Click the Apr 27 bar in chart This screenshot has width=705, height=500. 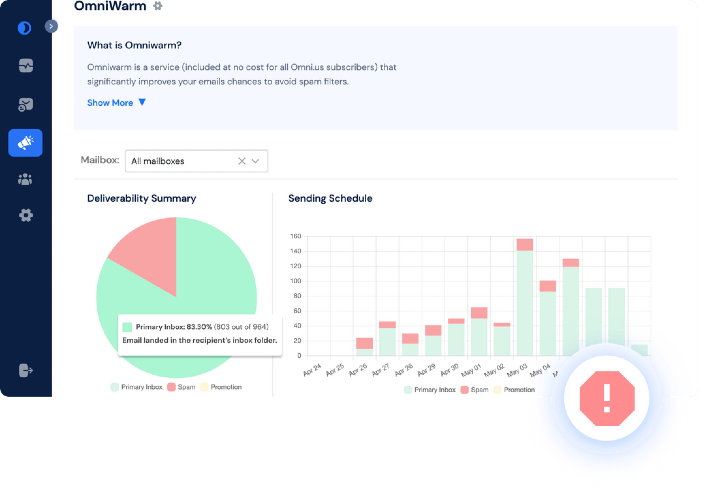click(387, 339)
